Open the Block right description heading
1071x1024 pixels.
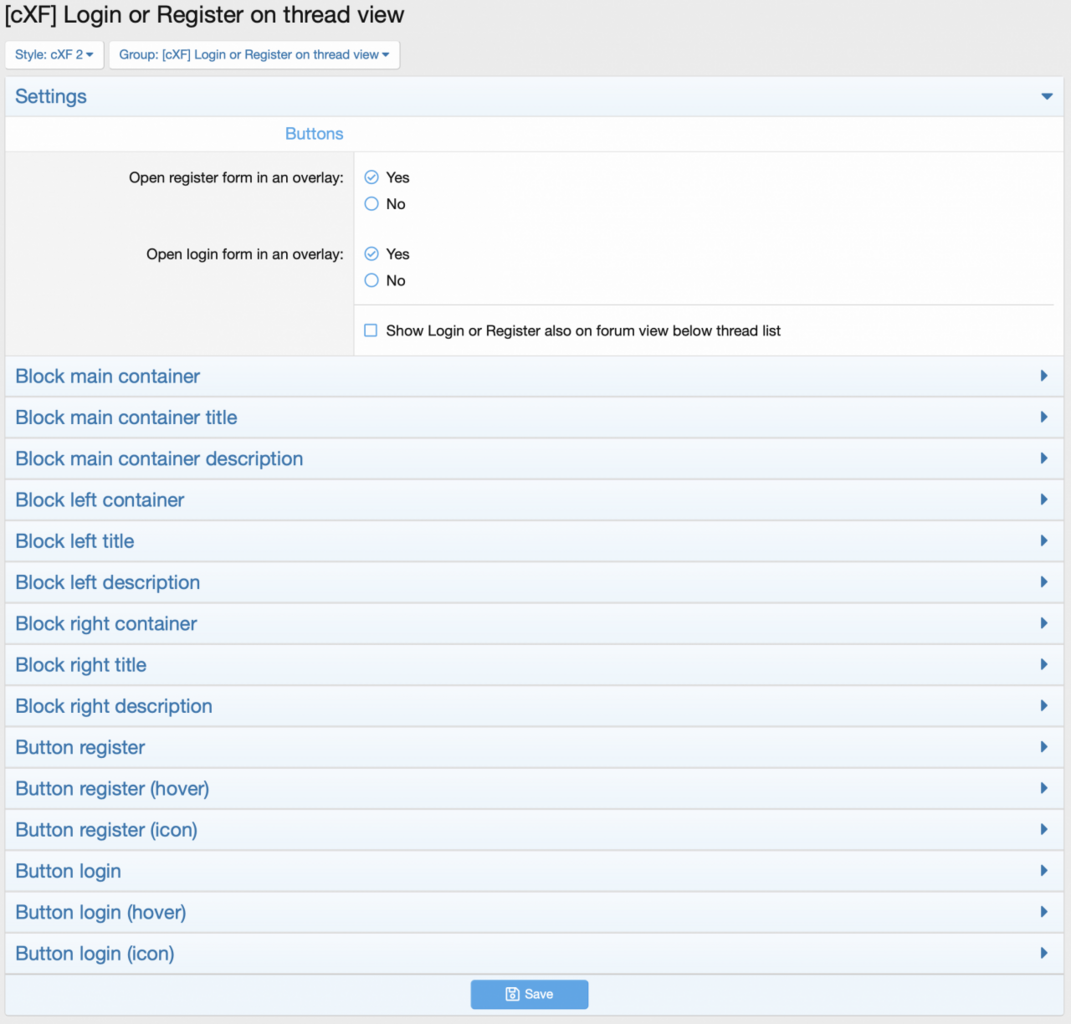click(114, 706)
